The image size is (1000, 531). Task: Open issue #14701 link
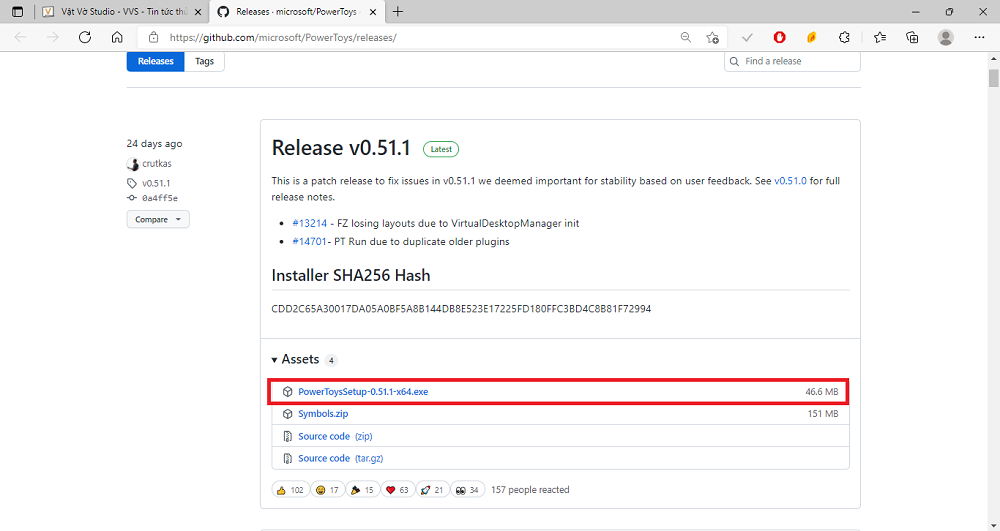(x=309, y=242)
